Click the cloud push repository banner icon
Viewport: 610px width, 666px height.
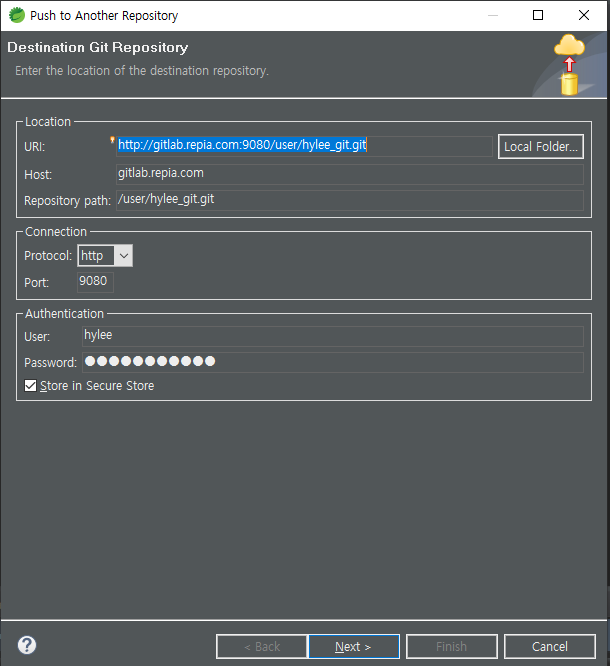[x=569, y=64]
